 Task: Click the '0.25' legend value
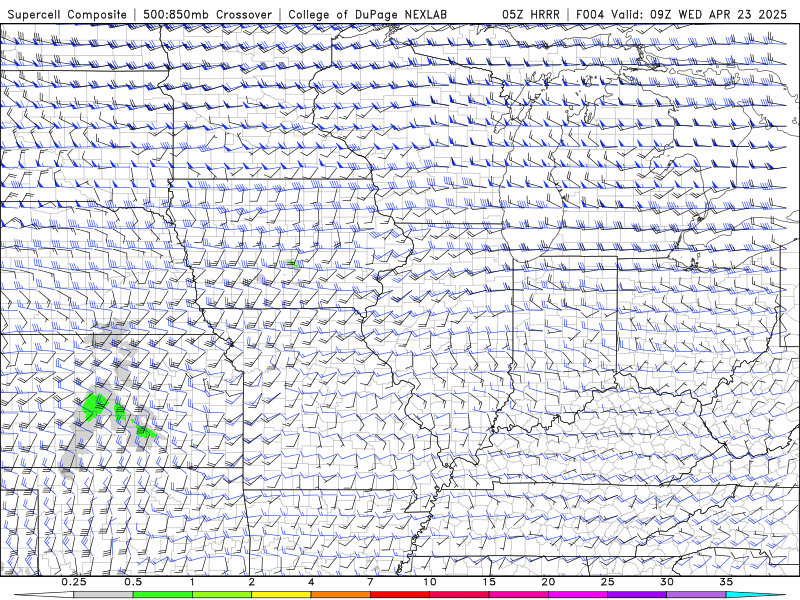click(x=74, y=582)
